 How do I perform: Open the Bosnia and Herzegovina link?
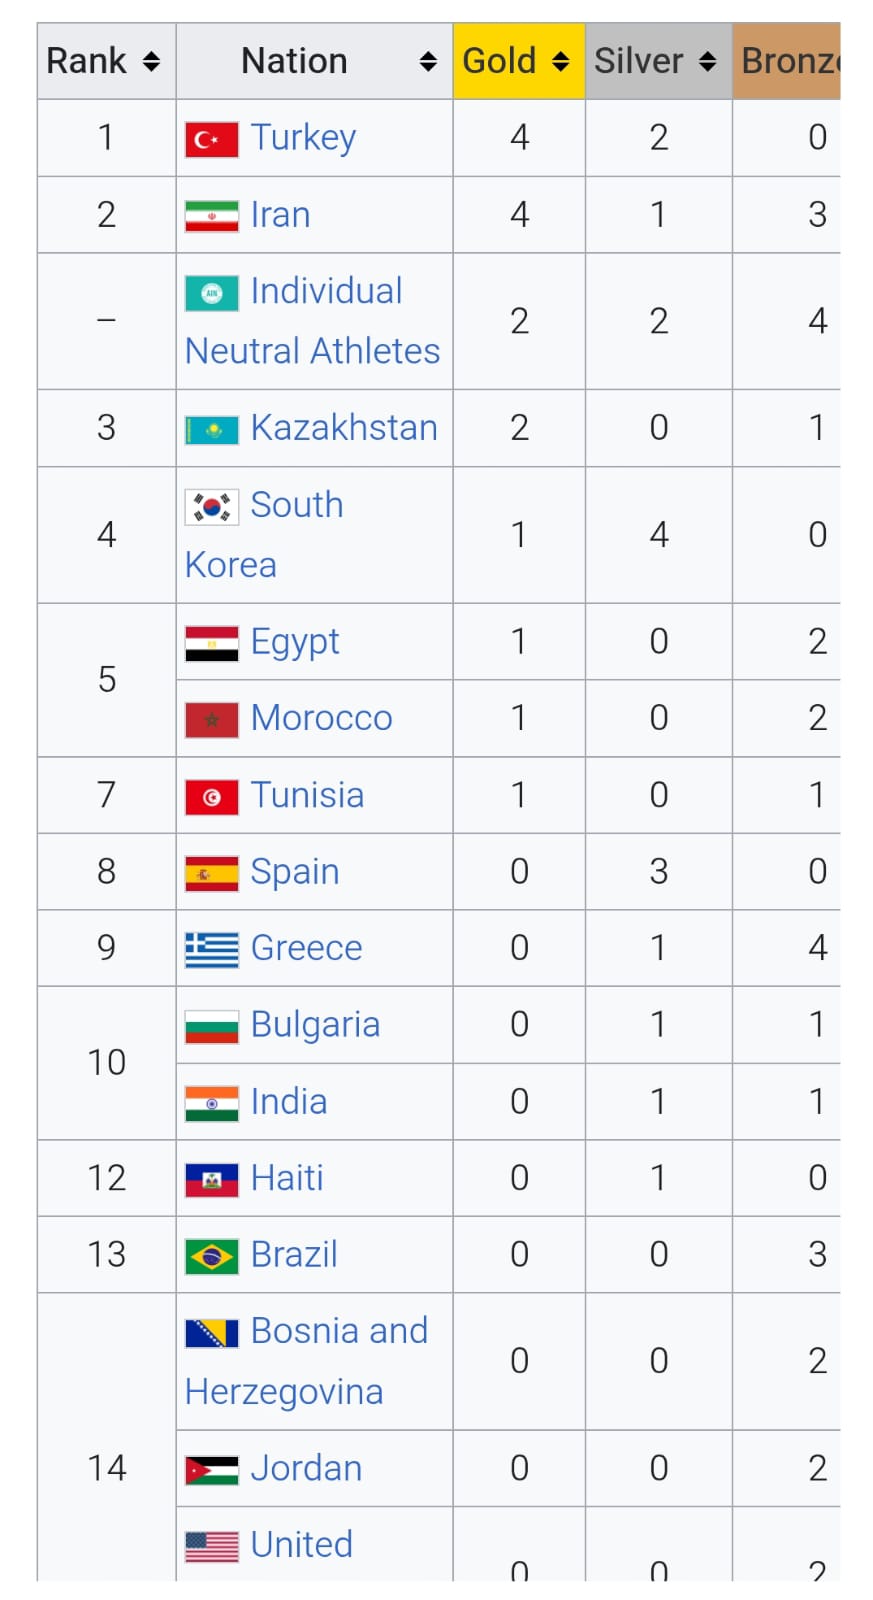[339, 1331]
